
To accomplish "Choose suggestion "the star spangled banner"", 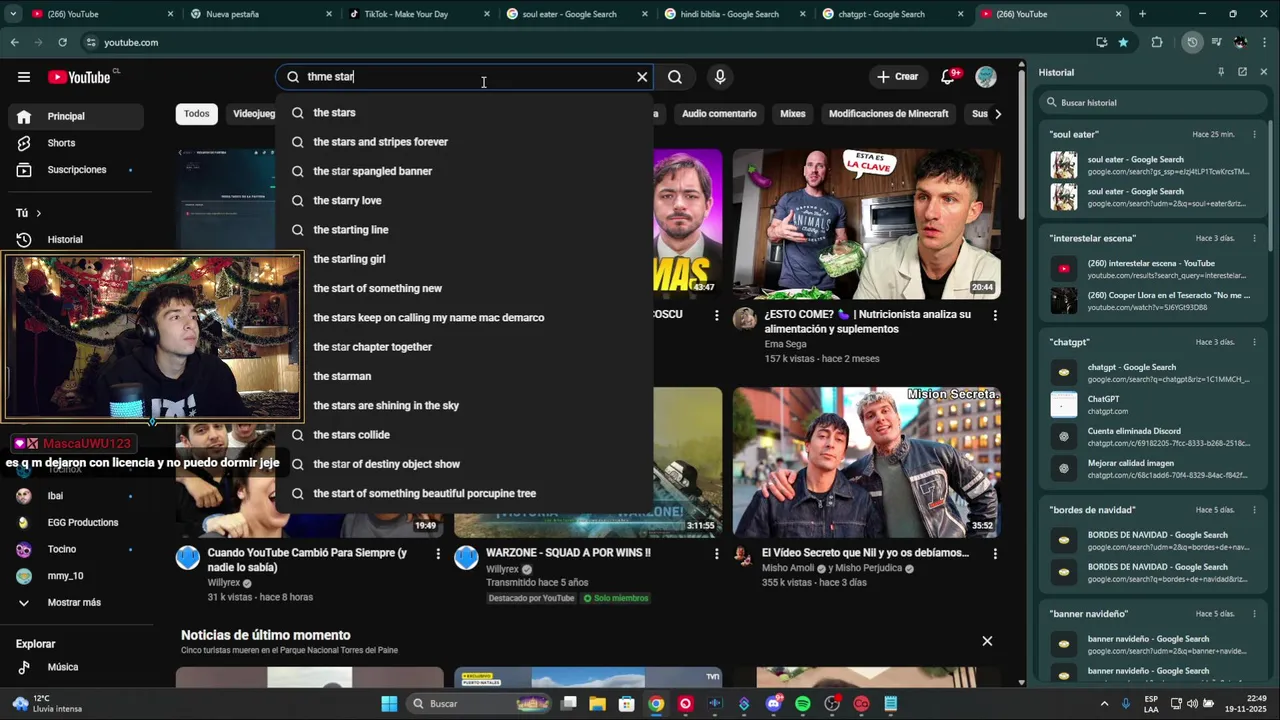I will point(464,171).
